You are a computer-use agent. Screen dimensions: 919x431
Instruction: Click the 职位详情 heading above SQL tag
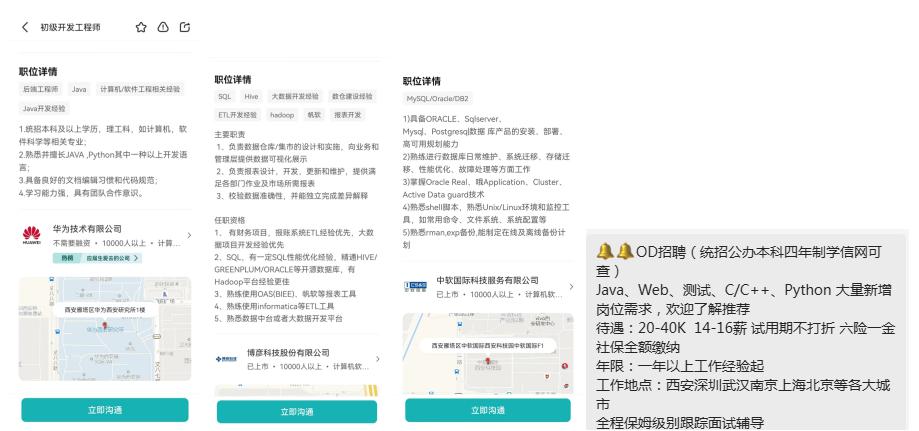tap(233, 80)
